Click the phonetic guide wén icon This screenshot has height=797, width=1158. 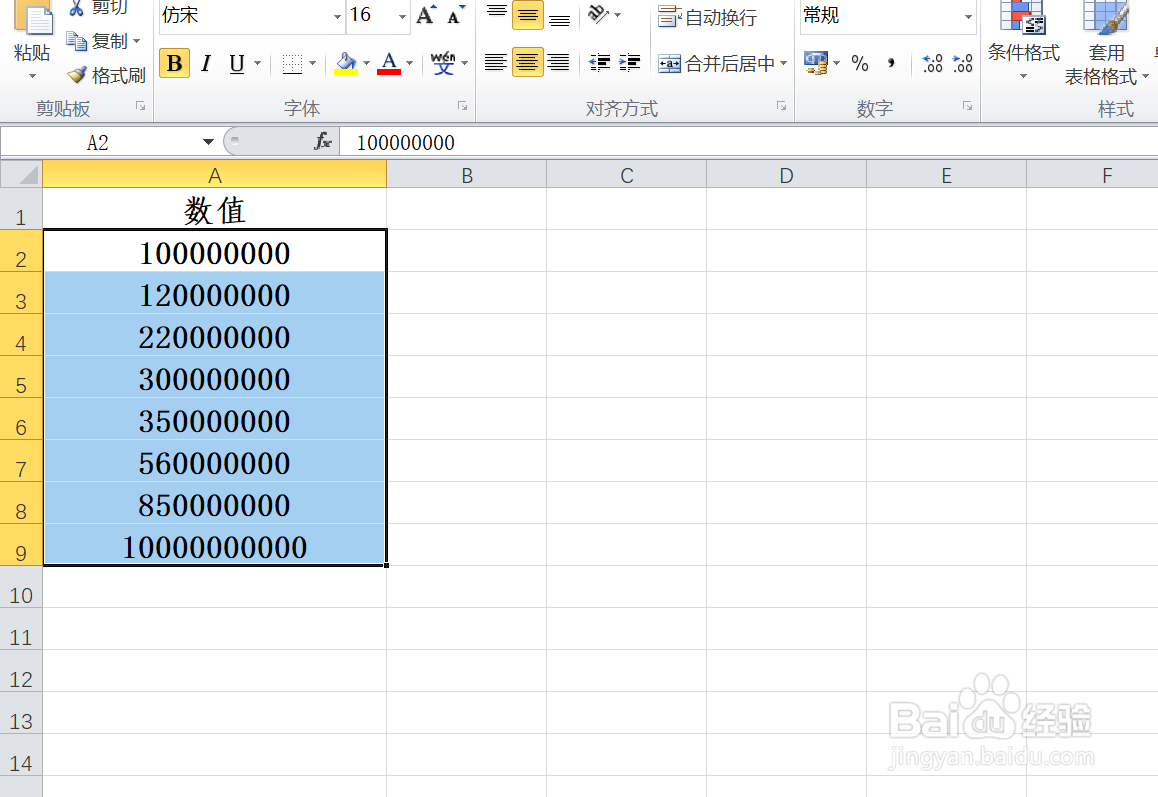[443, 64]
